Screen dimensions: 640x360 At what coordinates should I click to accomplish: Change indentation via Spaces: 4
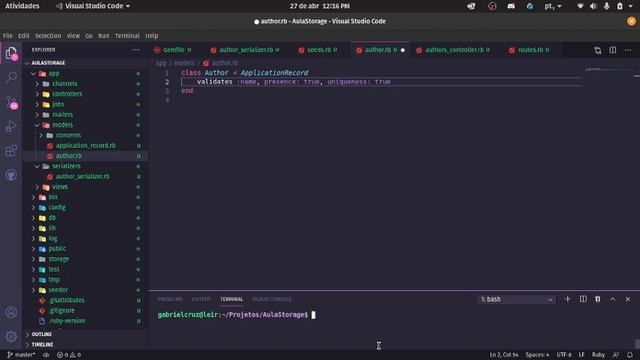click(x=537, y=355)
